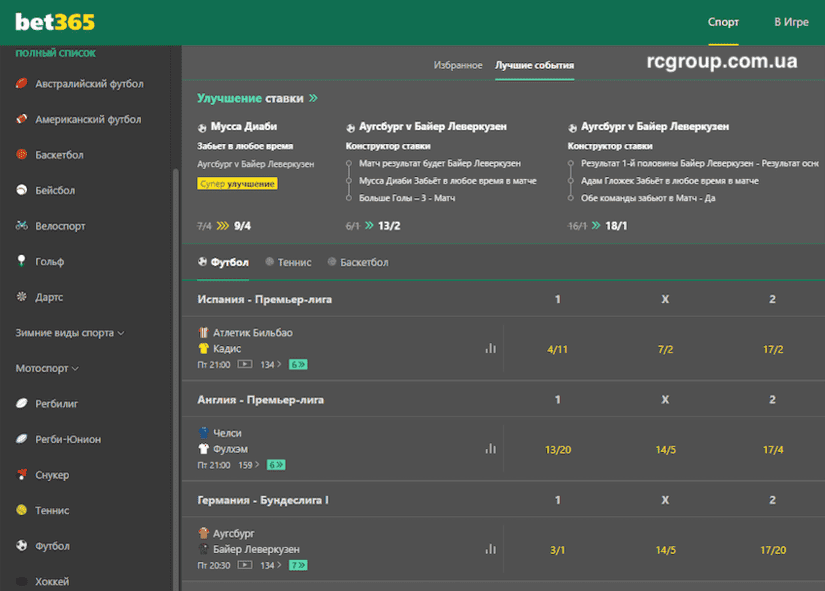Expand Зимние виды спорта menu
The width and height of the screenshot is (825, 591).
coord(70,333)
